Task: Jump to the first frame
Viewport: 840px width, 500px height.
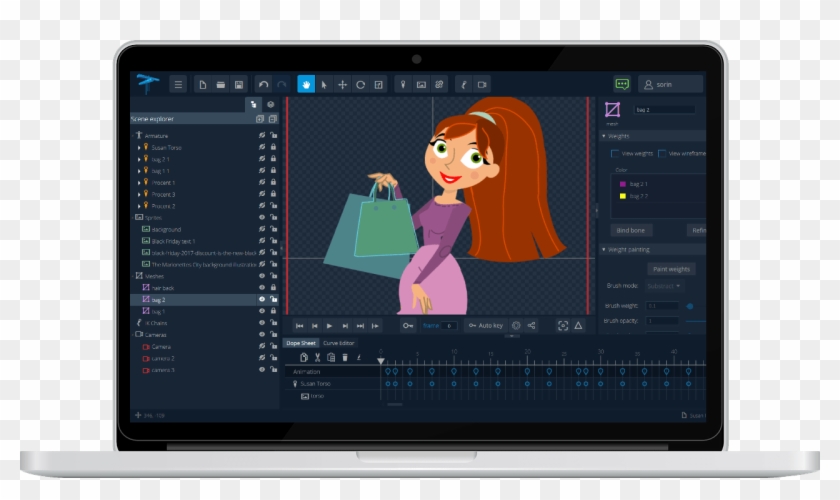Action: 299,326
